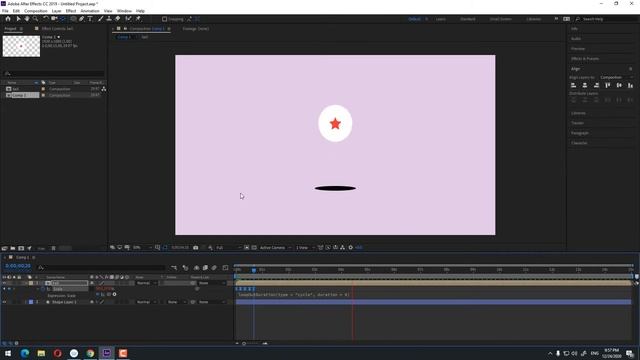Select the Selection arrow tool
This screenshot has height=360, width=640.
pos(18,19)
